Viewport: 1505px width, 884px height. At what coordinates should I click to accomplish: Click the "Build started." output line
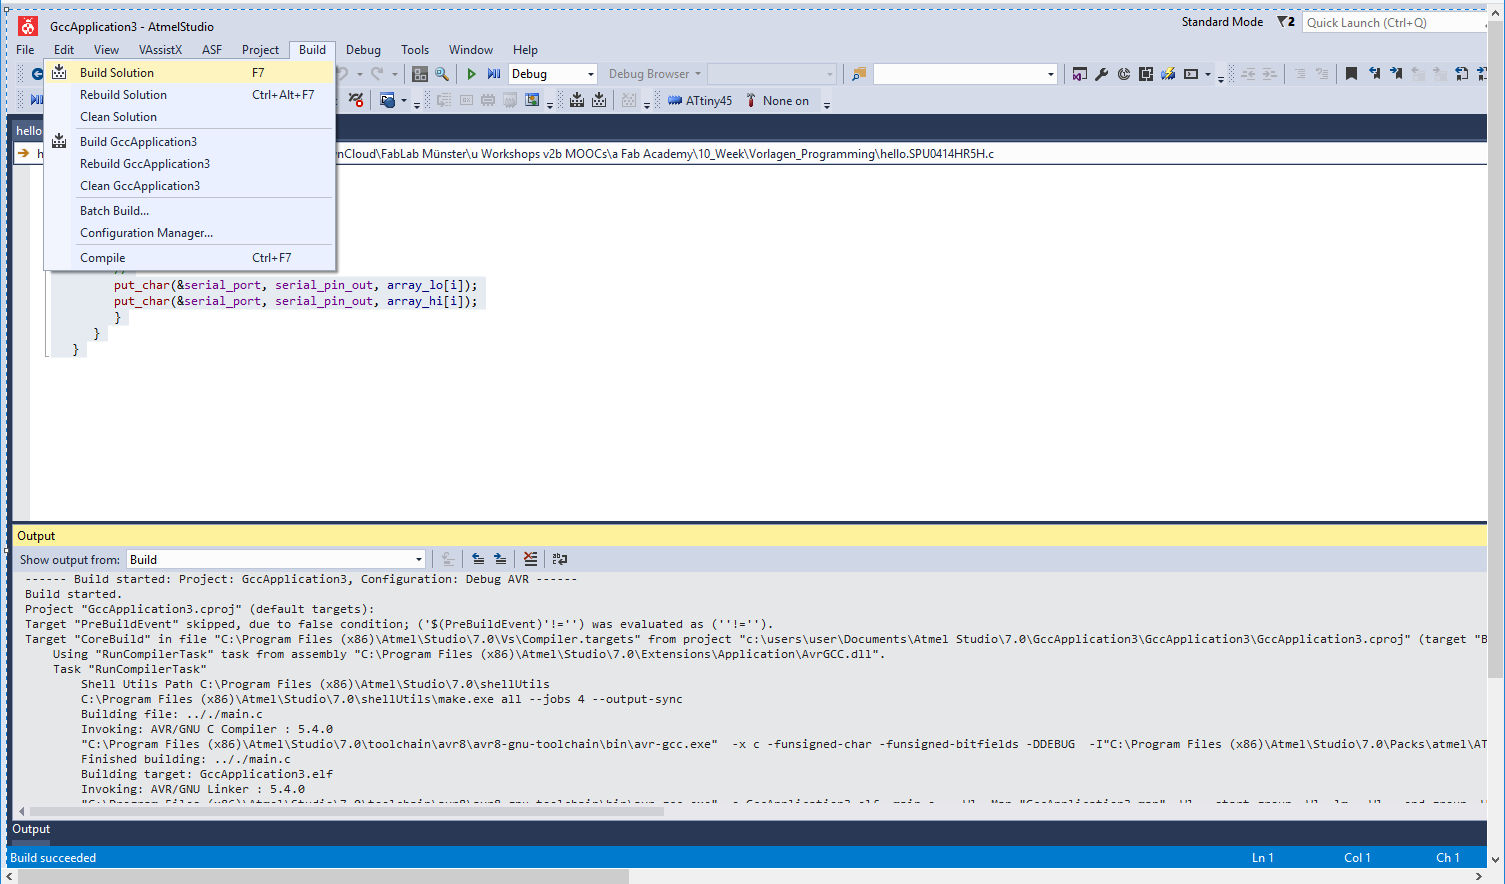(73, 594)
